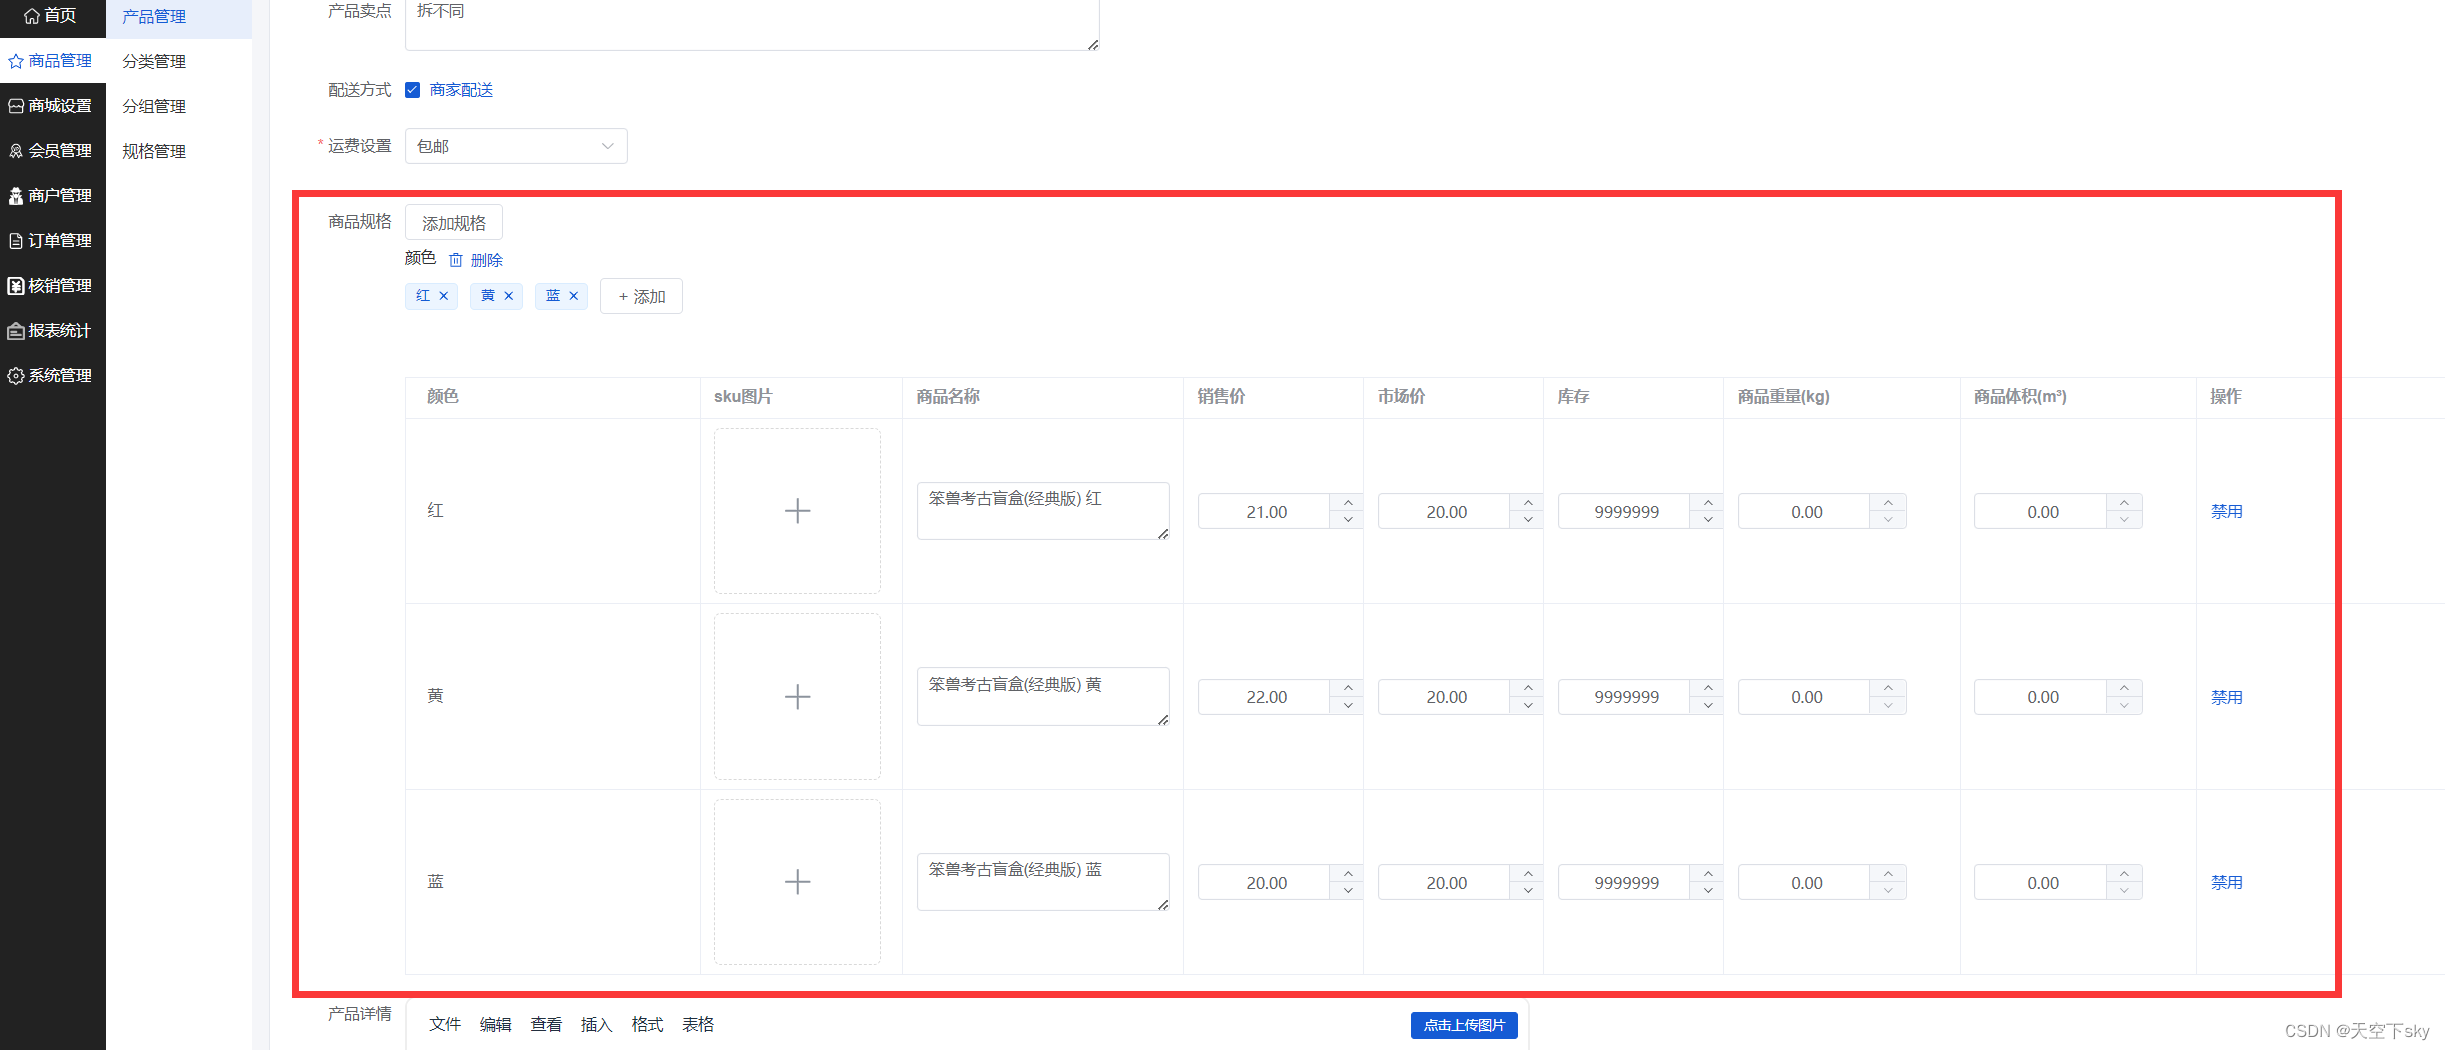Open 核销管理 in the sidebar
The width and height of the screenshot is (2445, 1050).
tap(52, 286)
